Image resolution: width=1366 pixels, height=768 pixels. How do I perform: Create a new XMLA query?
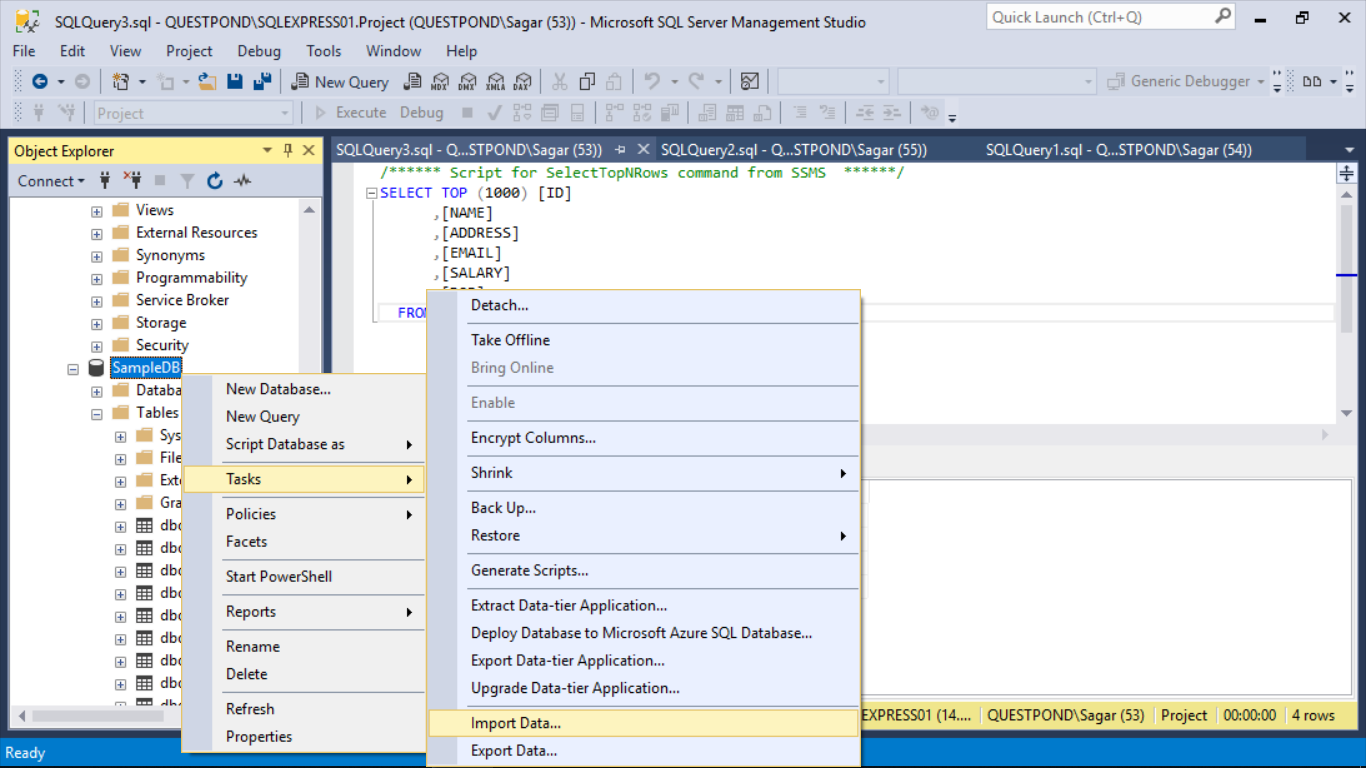[495, 81]
